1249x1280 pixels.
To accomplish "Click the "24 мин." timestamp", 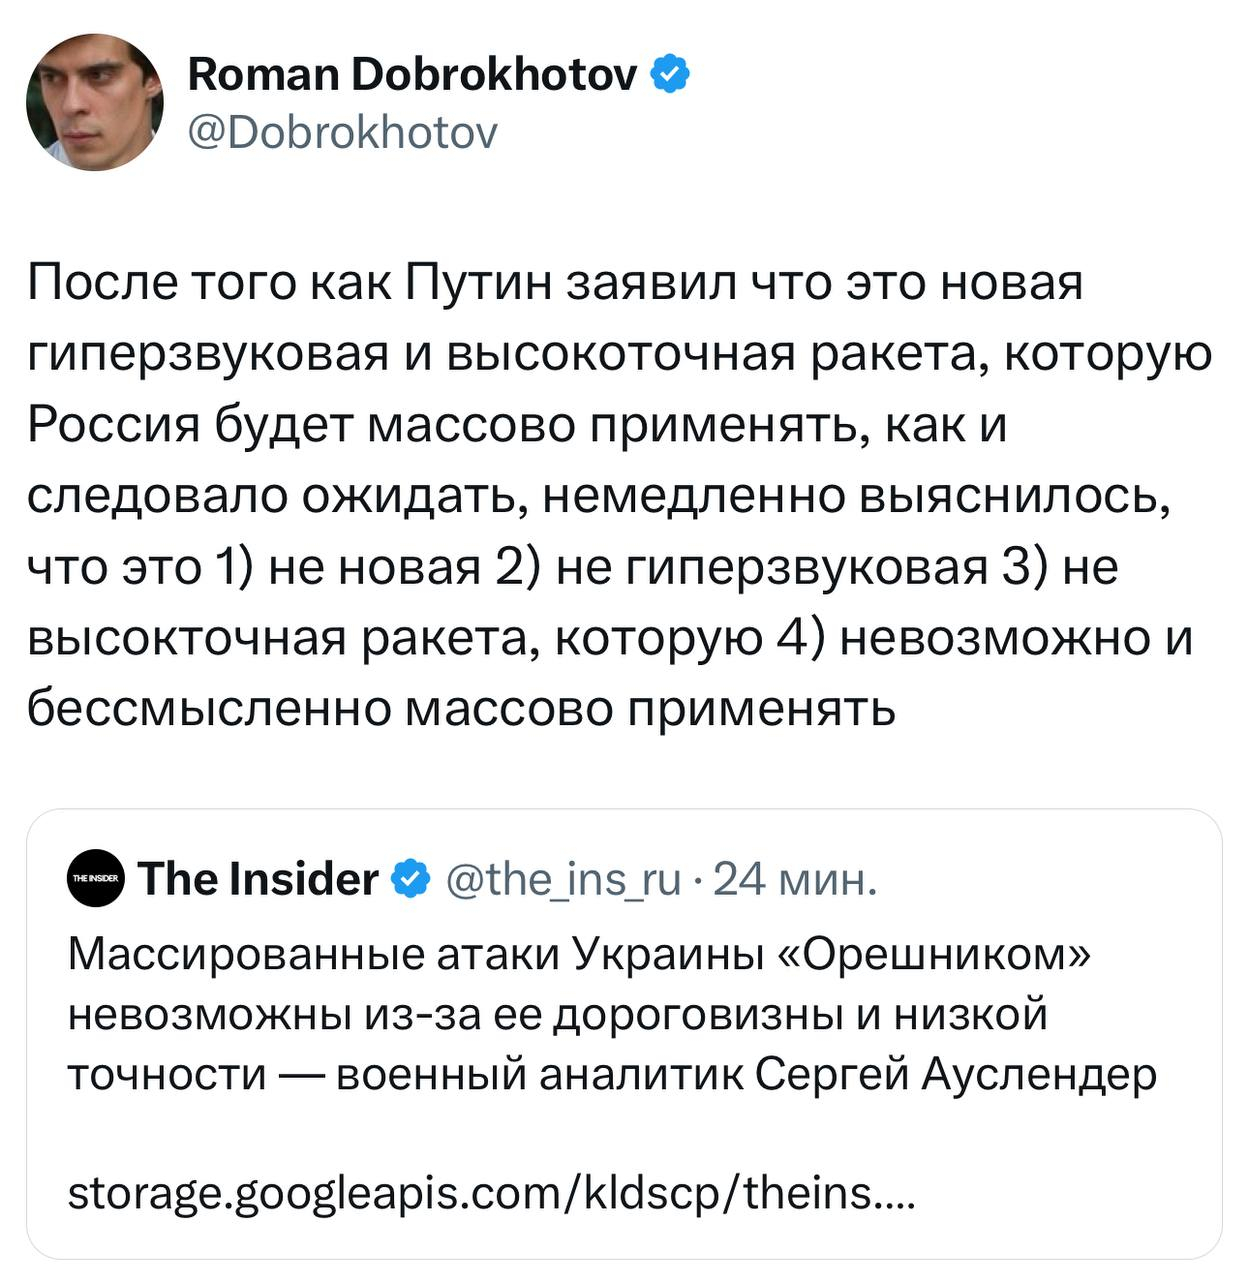I will (796, 879).
